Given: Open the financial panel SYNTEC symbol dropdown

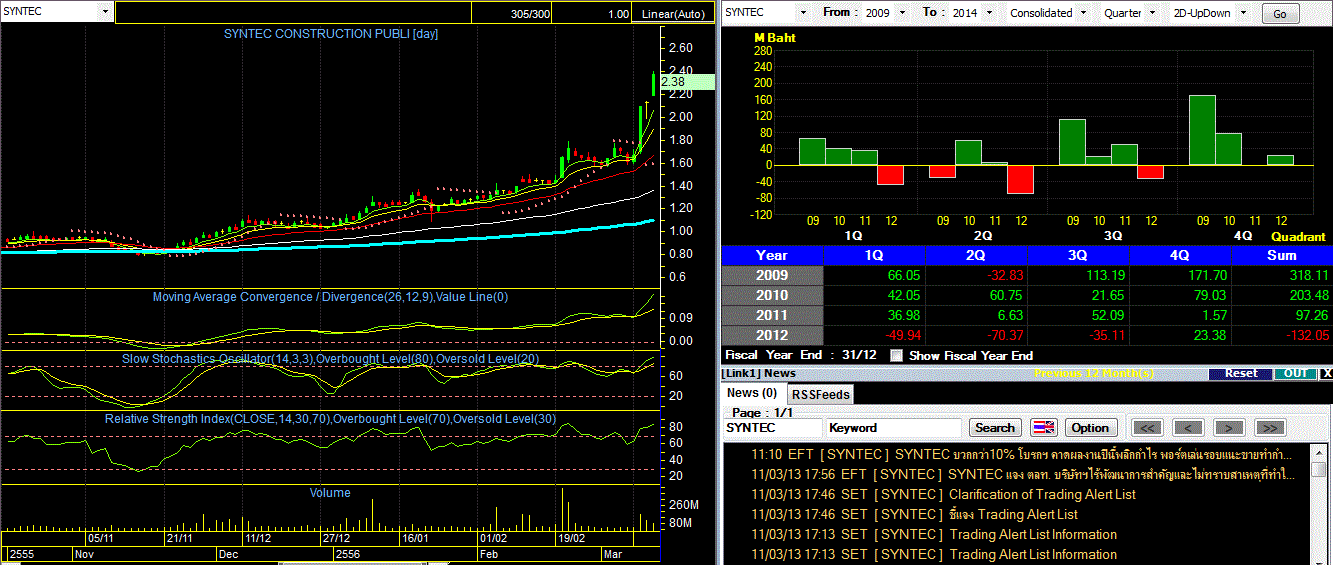Looking at the screenshot, I should (x=803, y=12).
